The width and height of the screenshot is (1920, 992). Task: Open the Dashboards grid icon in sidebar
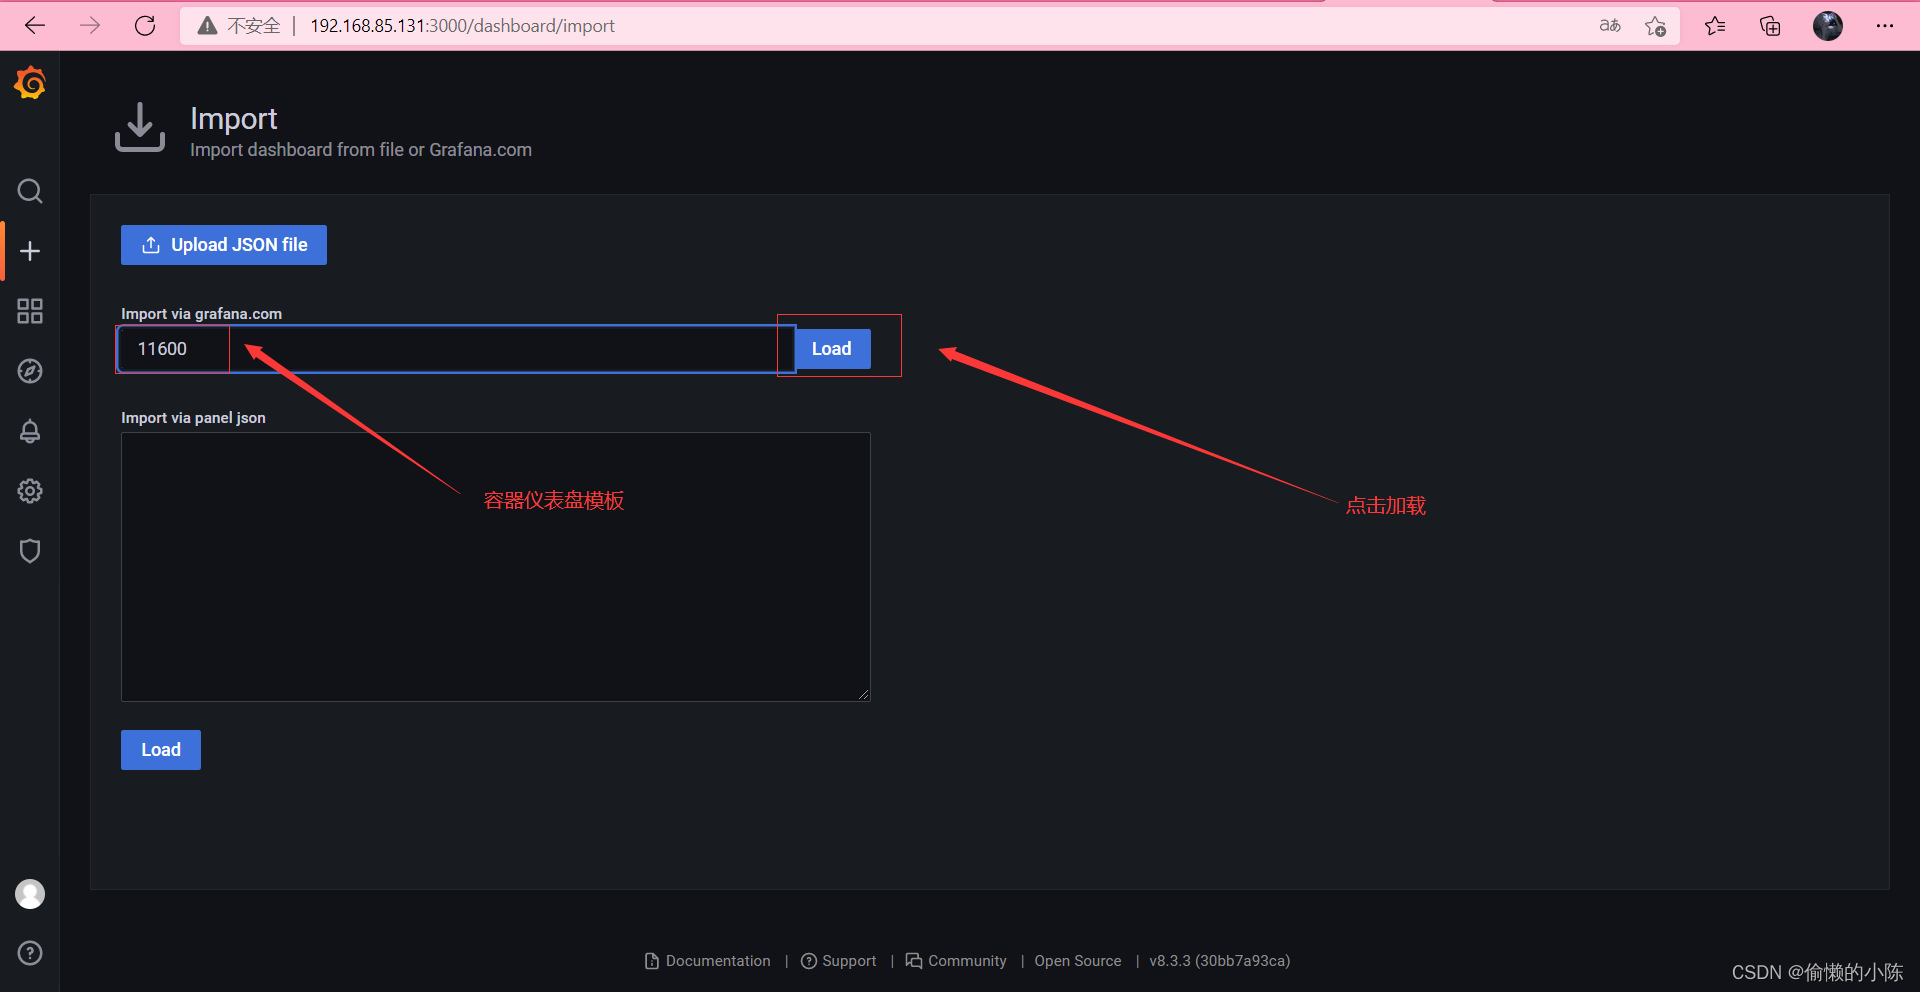30,311
